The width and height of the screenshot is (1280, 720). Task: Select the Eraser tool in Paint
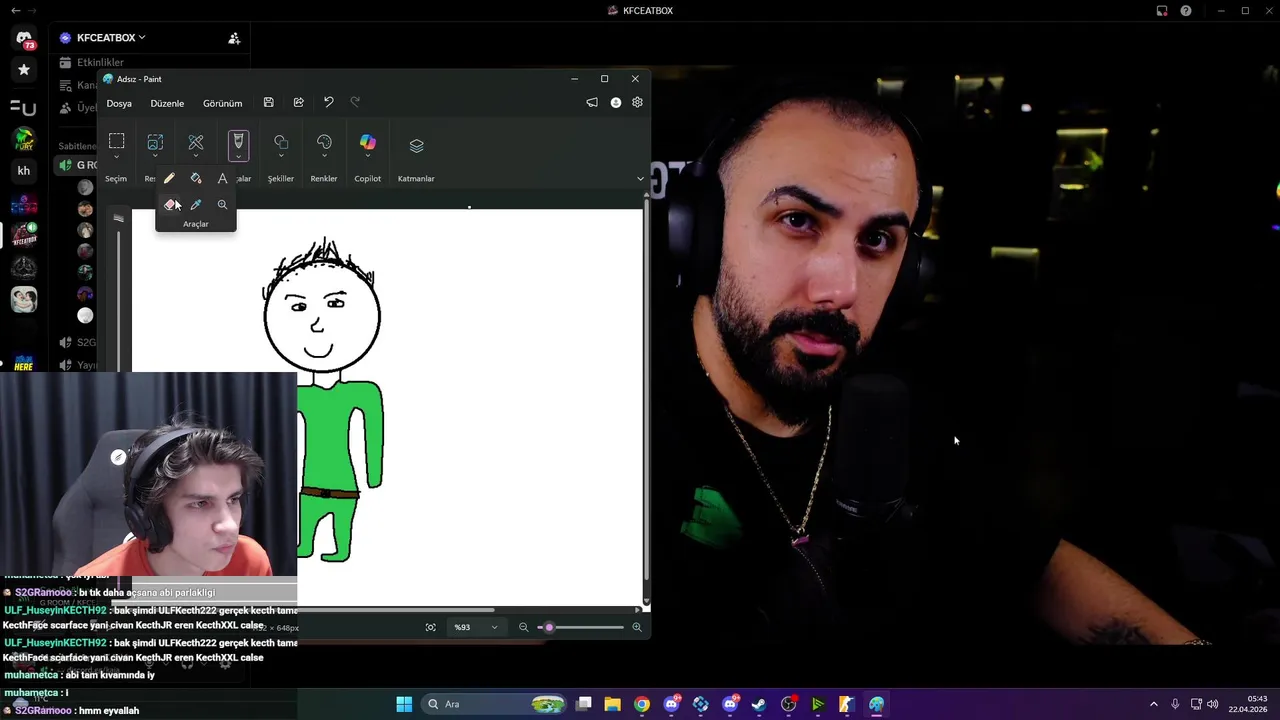(170, 204)
